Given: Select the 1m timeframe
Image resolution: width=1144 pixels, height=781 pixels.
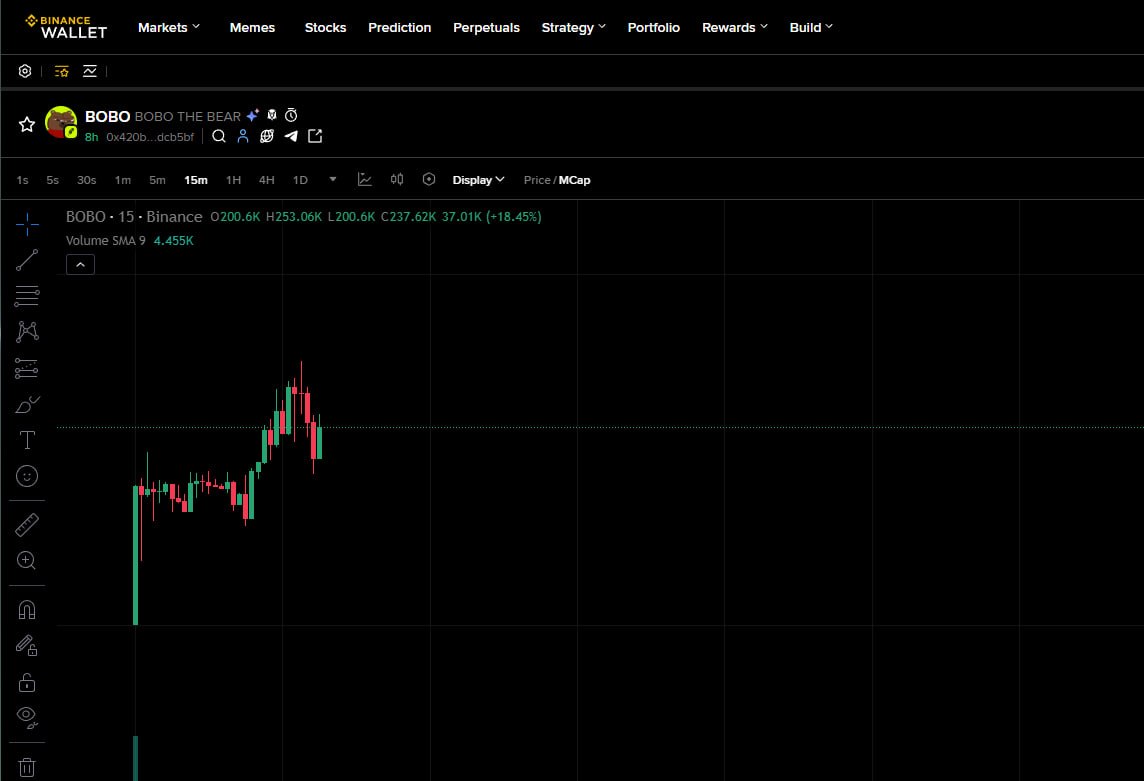Looking at the screenshot, I should pos(123,180).
